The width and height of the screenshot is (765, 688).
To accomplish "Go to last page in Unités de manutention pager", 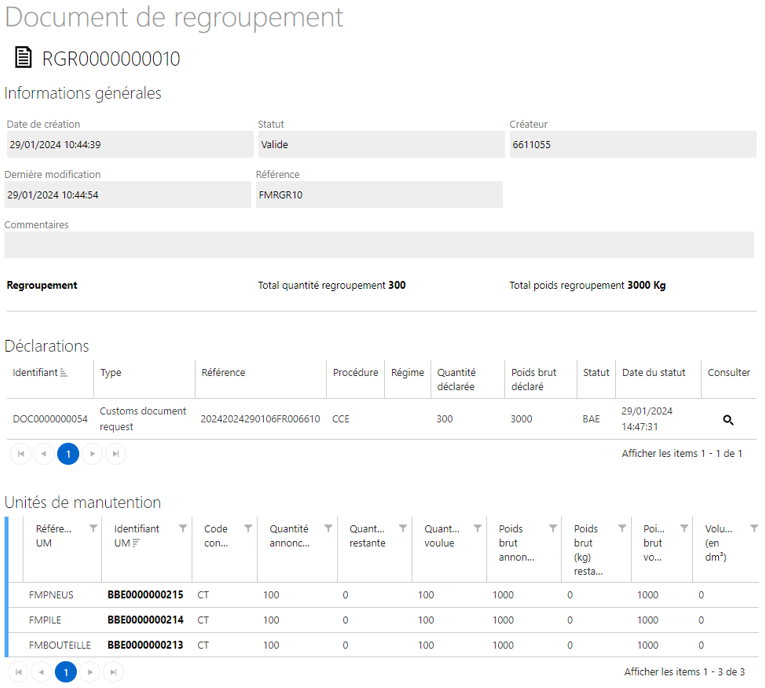I will click(113, 672).
